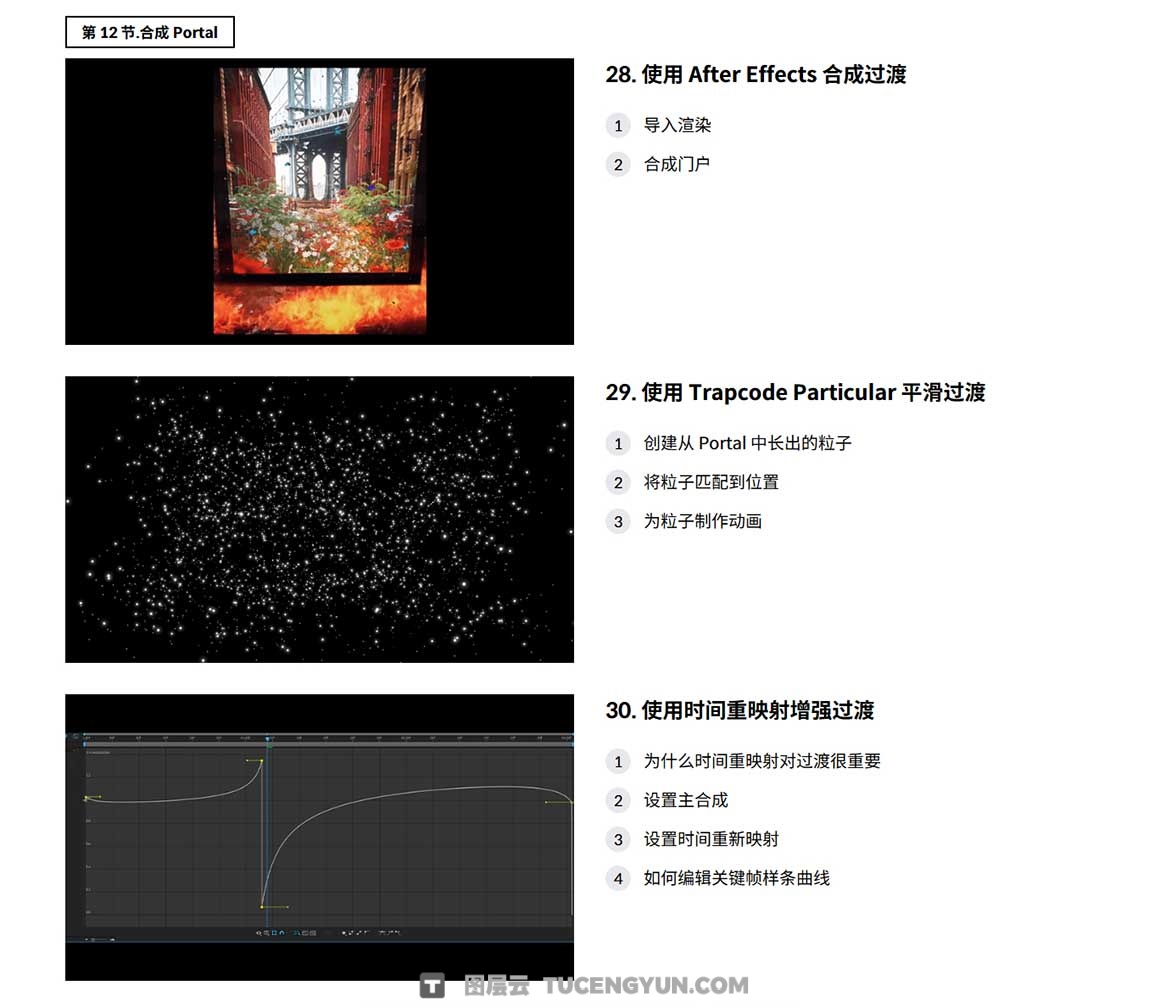Click the blue playhead in the graph editor
Image resolution: width=1160 pixels, height=1008 pixels.
(x=268, y=739)
